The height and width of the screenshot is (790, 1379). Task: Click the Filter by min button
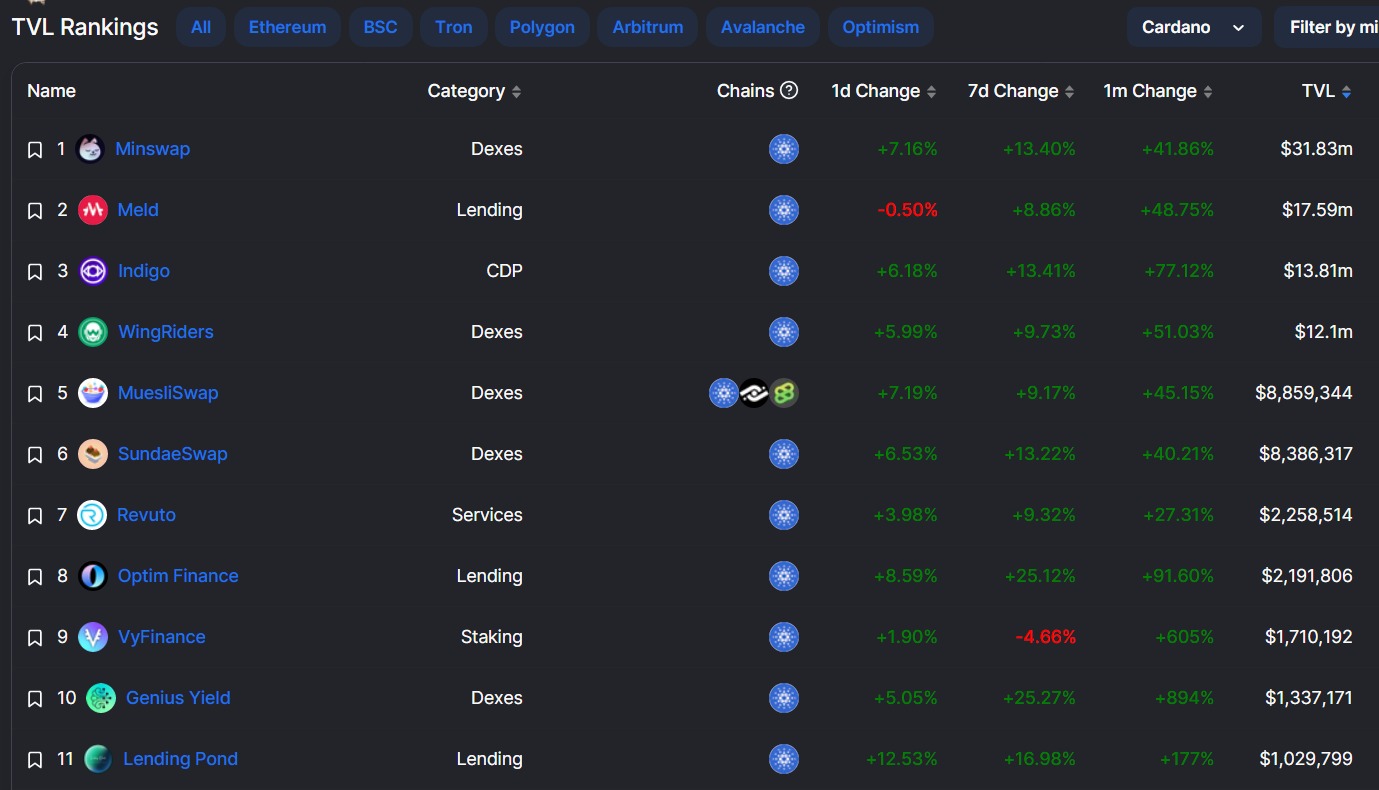pyautogui.click(x=1327, y=27)
